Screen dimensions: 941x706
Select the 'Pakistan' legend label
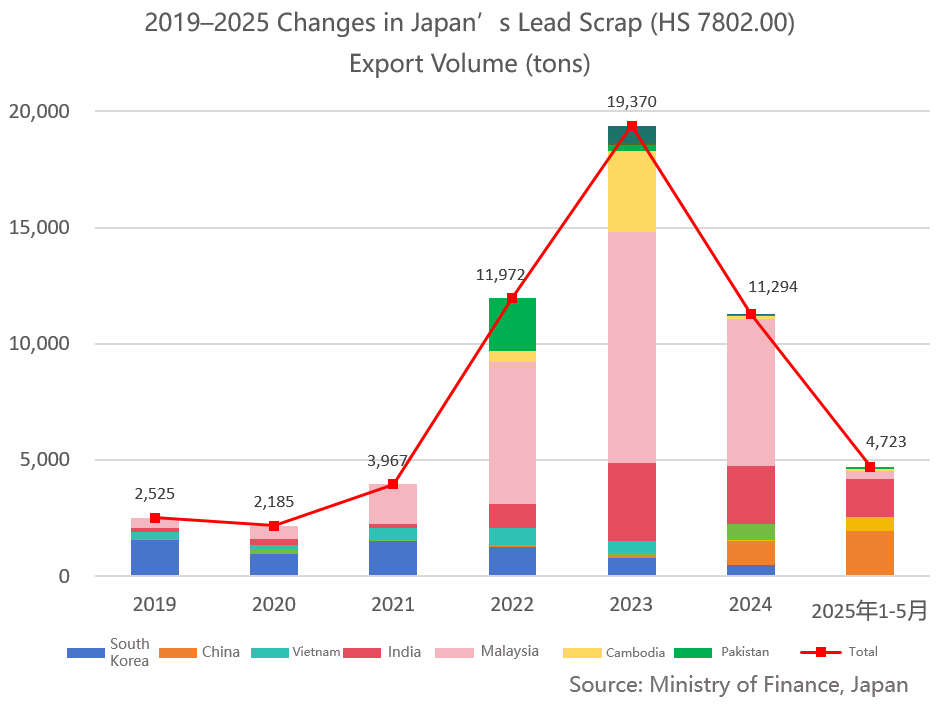pyautogui.click(x=745, y=652)
